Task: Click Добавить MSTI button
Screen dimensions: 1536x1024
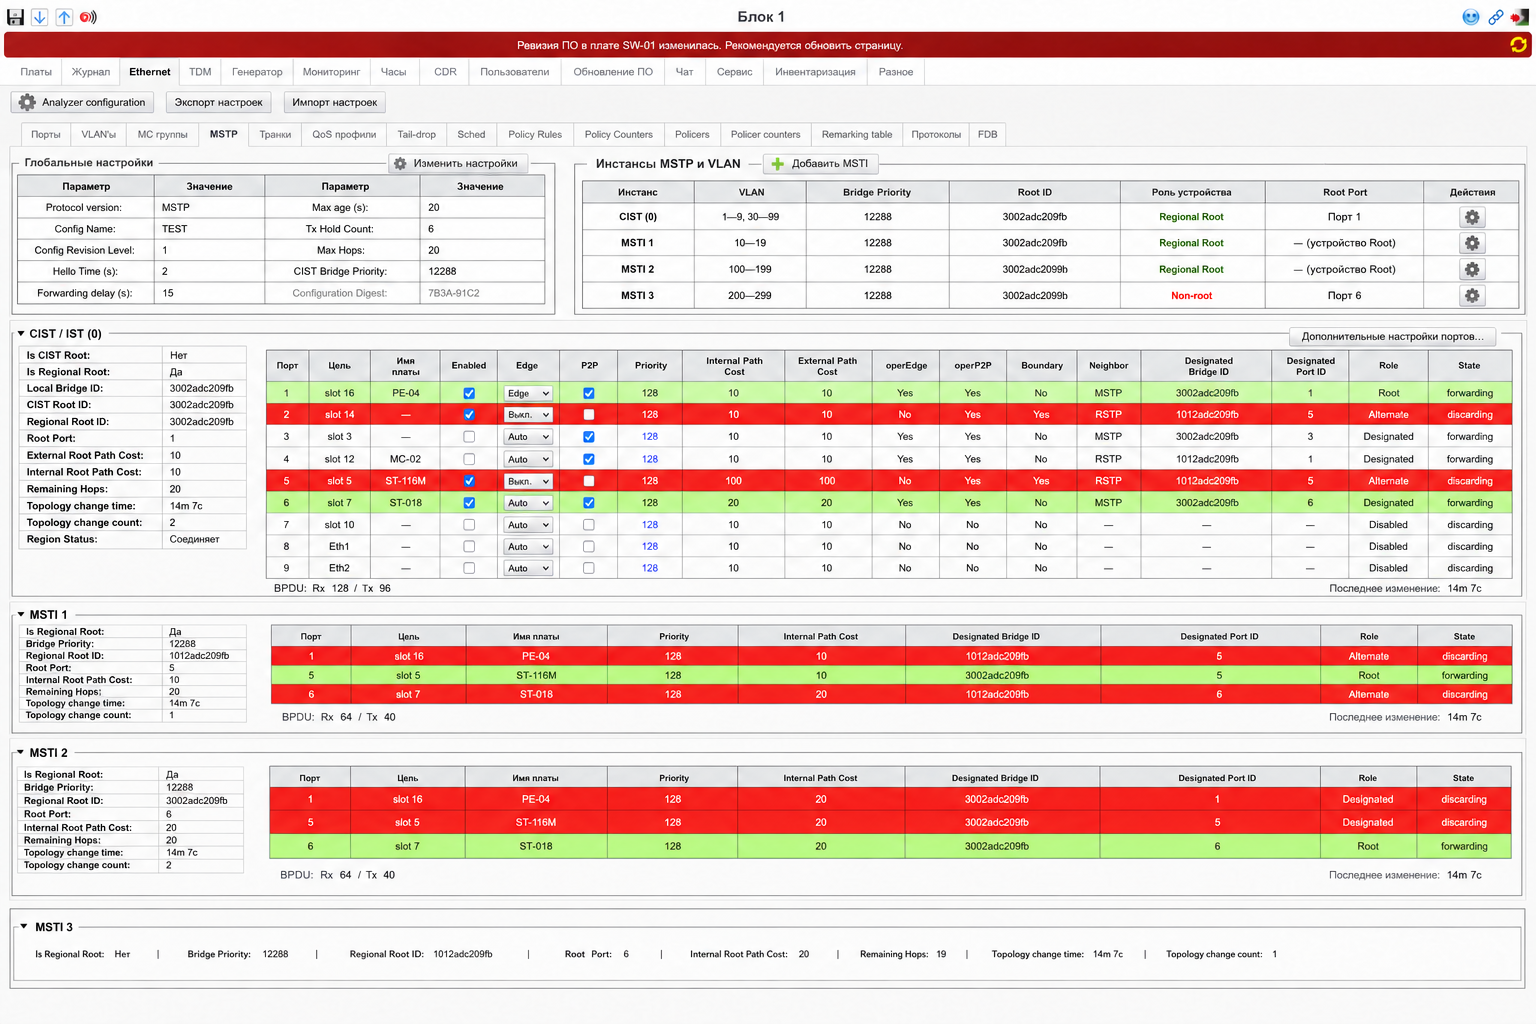Action: click(x=821, y=163)
